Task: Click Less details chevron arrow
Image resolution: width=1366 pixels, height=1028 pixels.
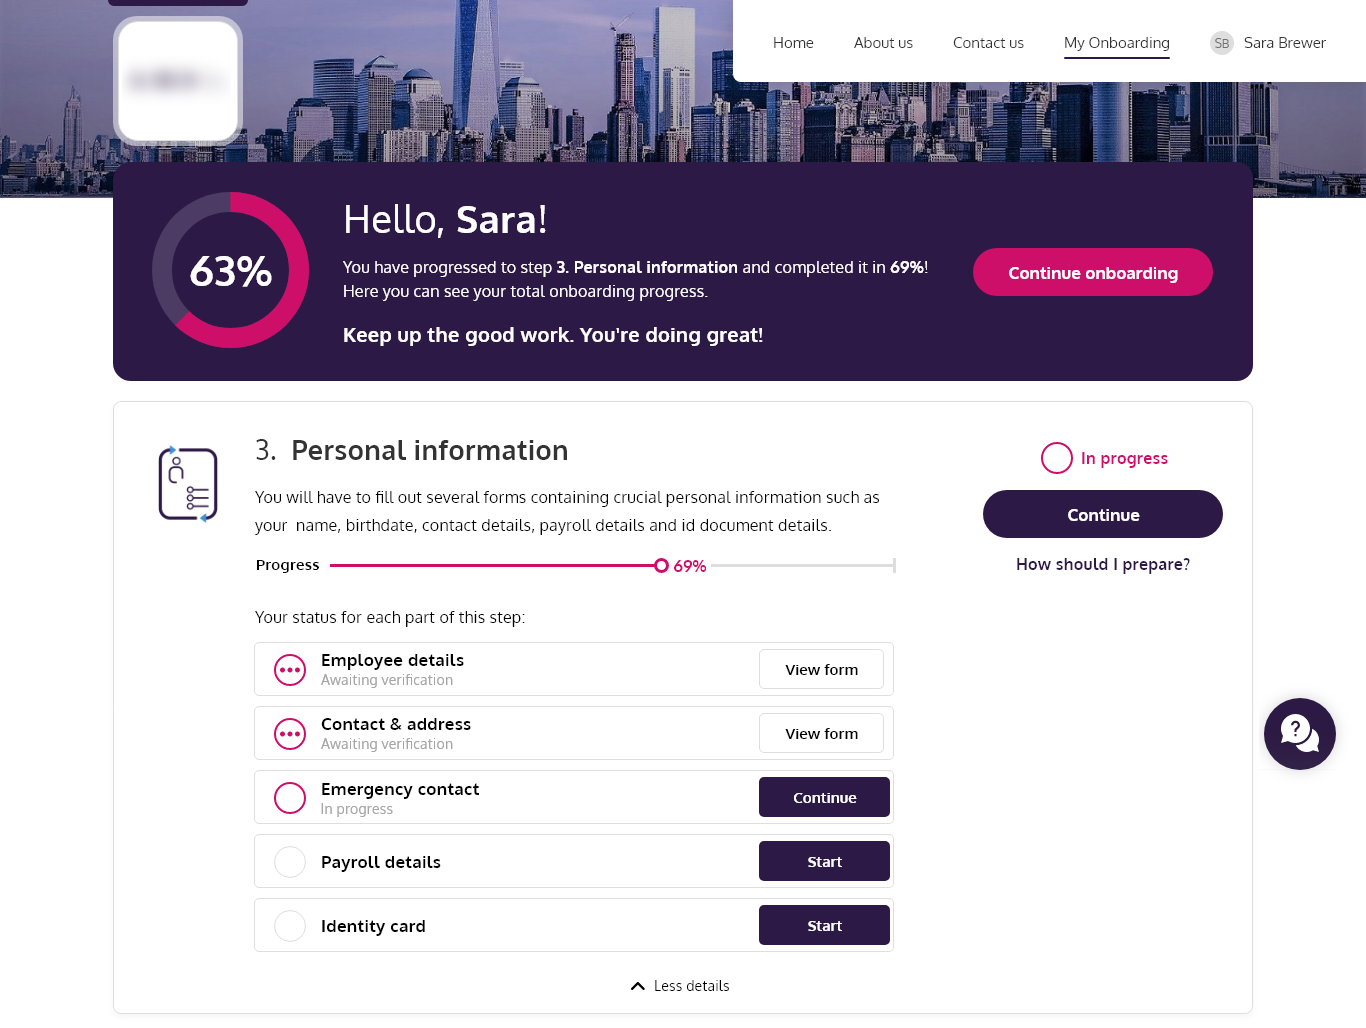Action: pyautogui.click(x=638, y=986)
